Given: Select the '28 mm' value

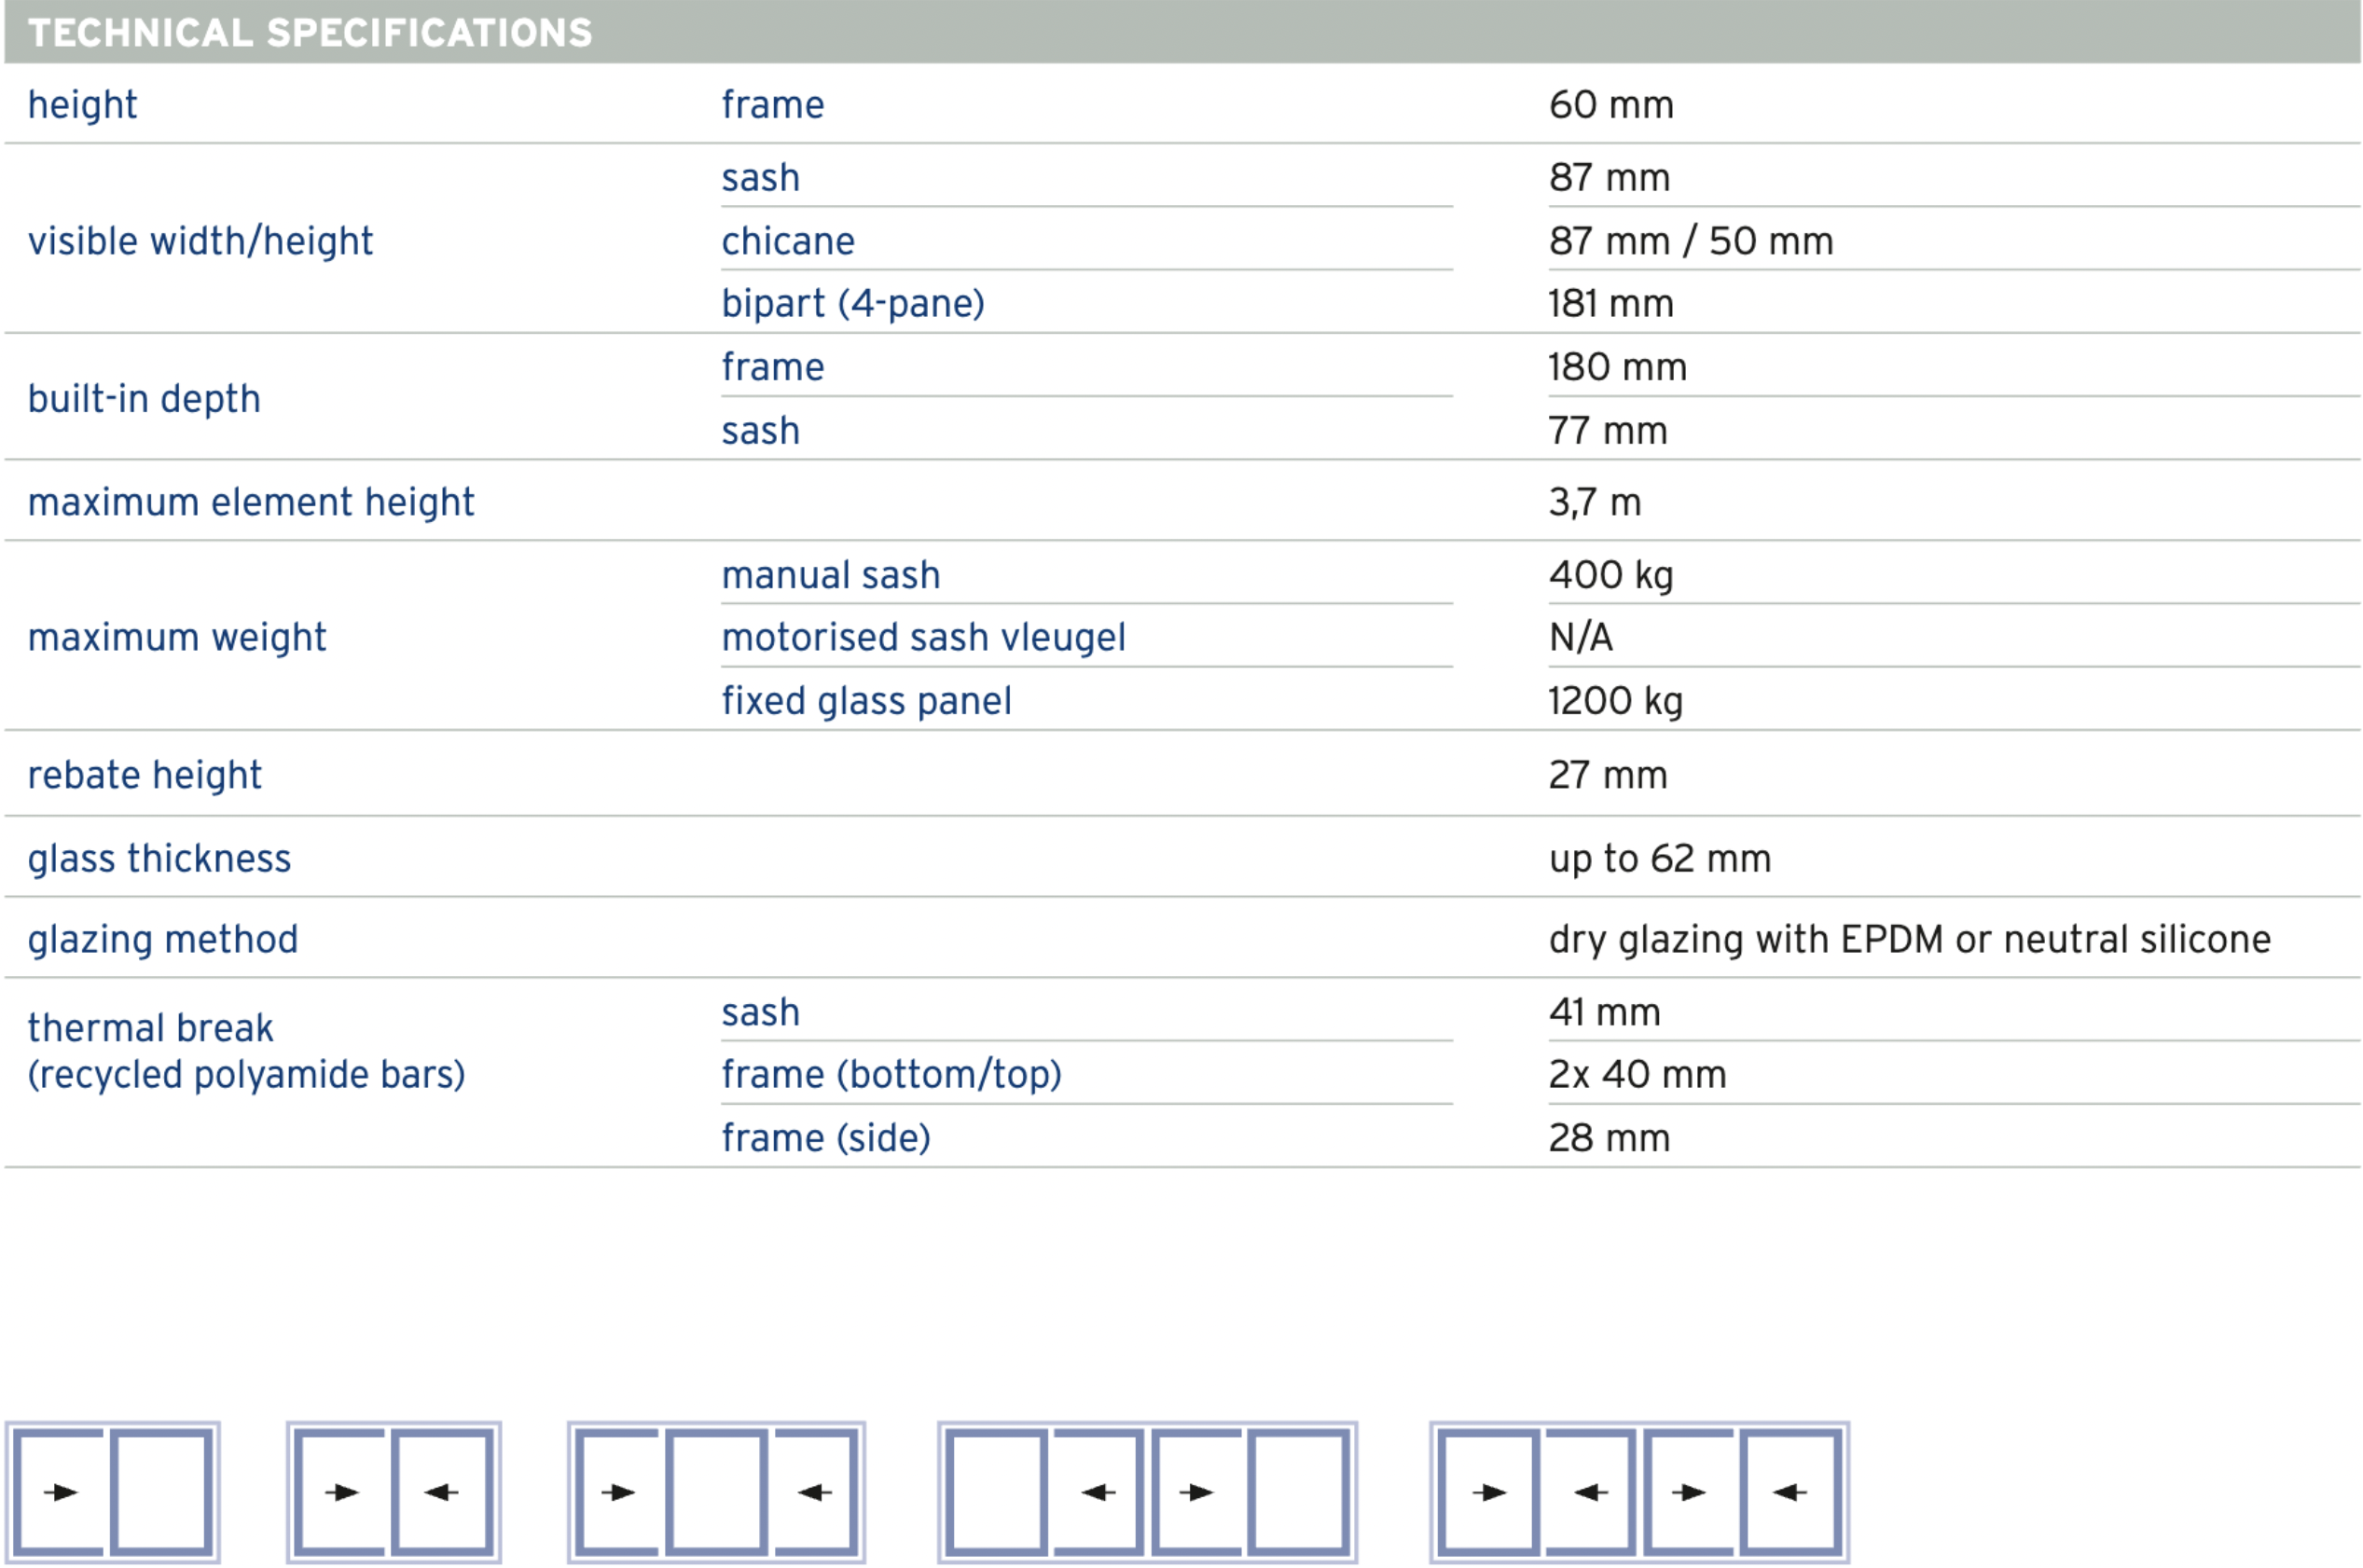Looking at the screenshot, I should 1609,1138.
